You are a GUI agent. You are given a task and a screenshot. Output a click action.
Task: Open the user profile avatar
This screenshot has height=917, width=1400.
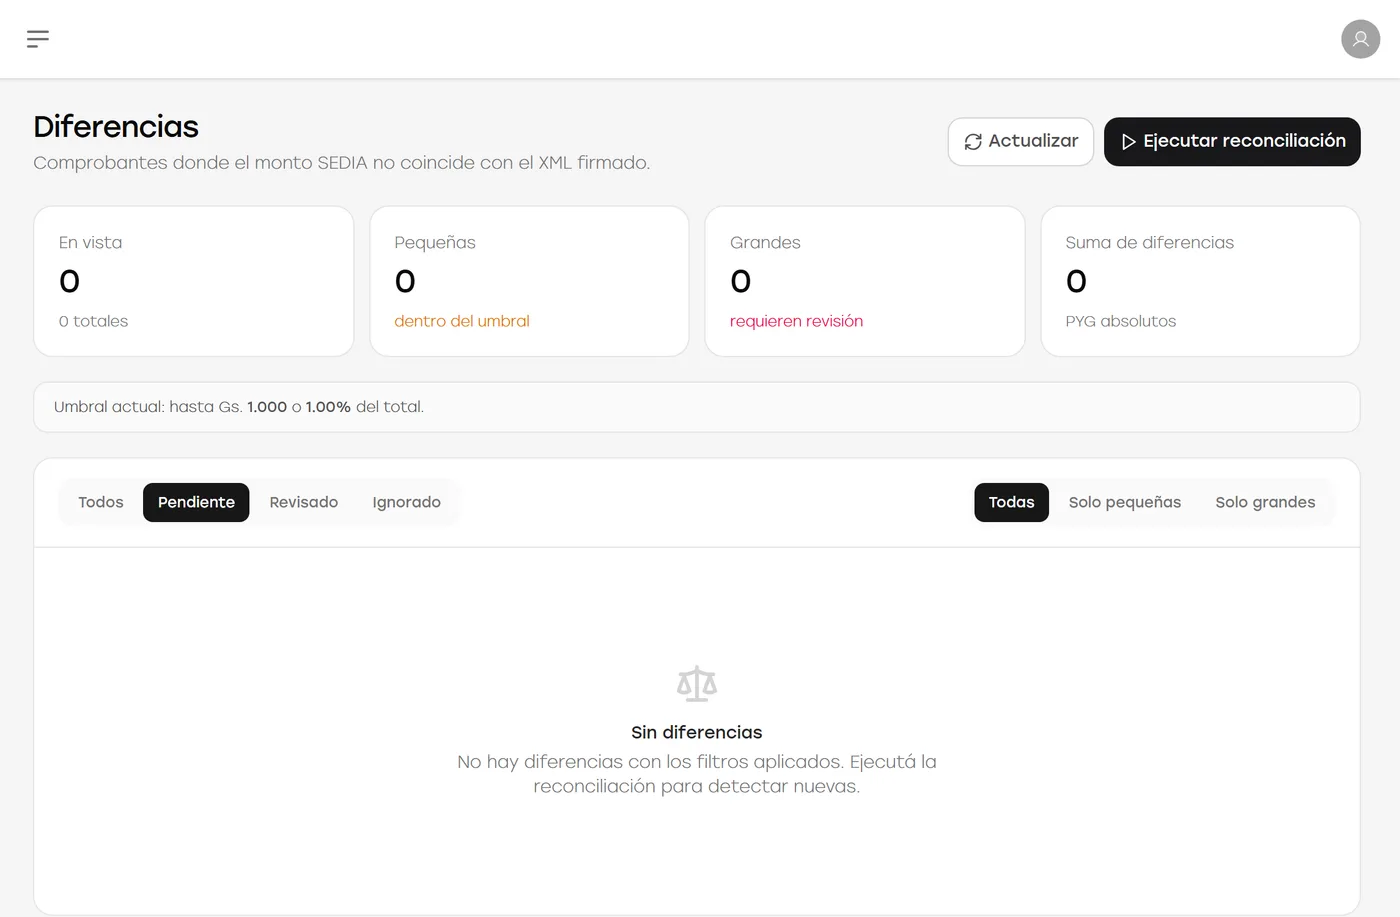point(1360,39)
